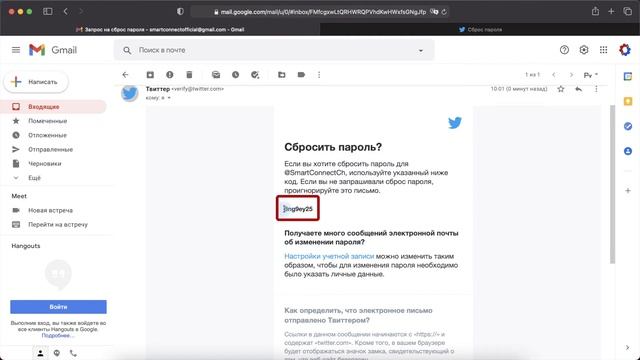Snooze this email with clock icon

click(x=236, y=75)
